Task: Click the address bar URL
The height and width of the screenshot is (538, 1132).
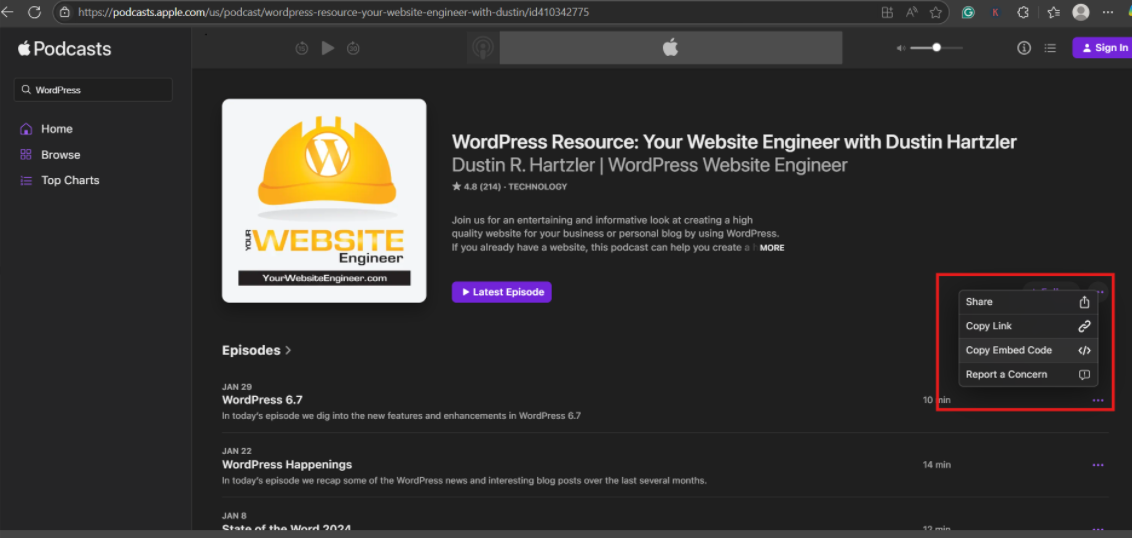Action: click(332, 12)
